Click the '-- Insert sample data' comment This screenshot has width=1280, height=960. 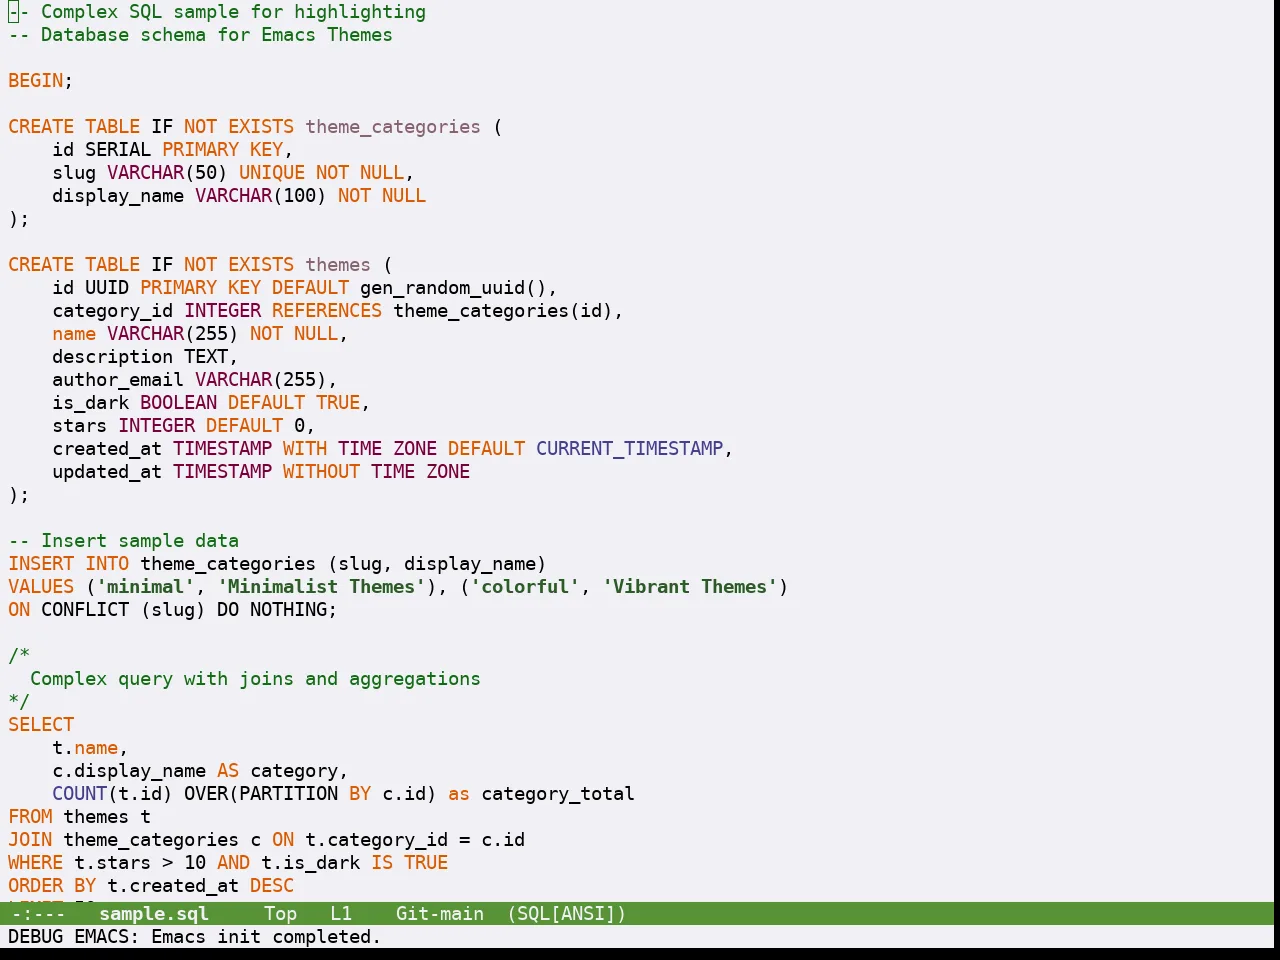(124, 541)
